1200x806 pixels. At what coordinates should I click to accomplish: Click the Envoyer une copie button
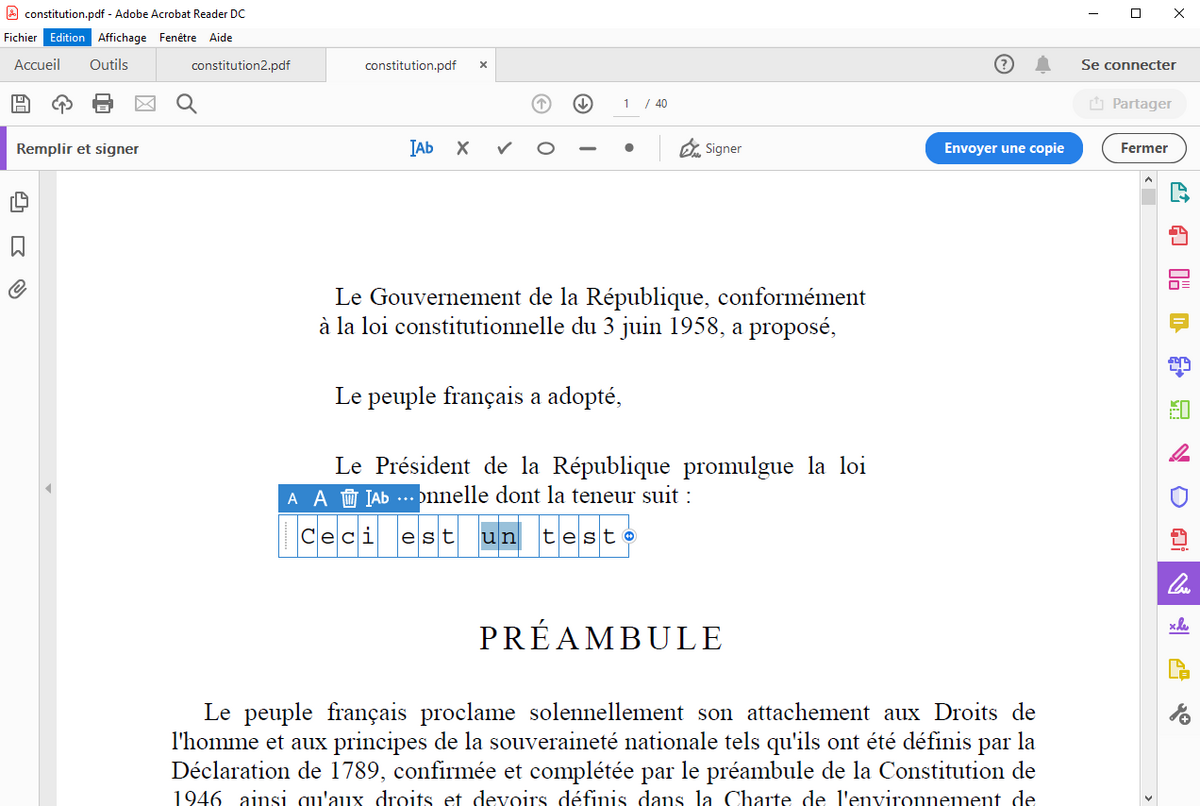pos(1004,148)
